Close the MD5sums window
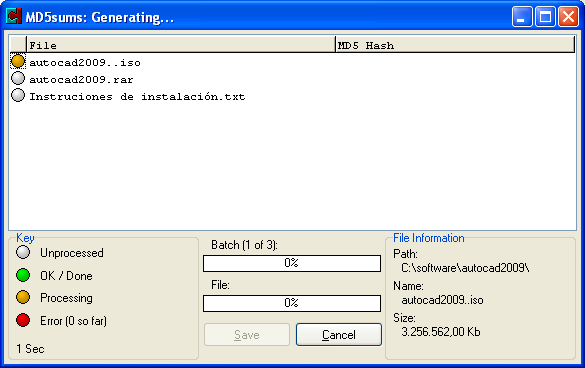 (x=568, y=16)
